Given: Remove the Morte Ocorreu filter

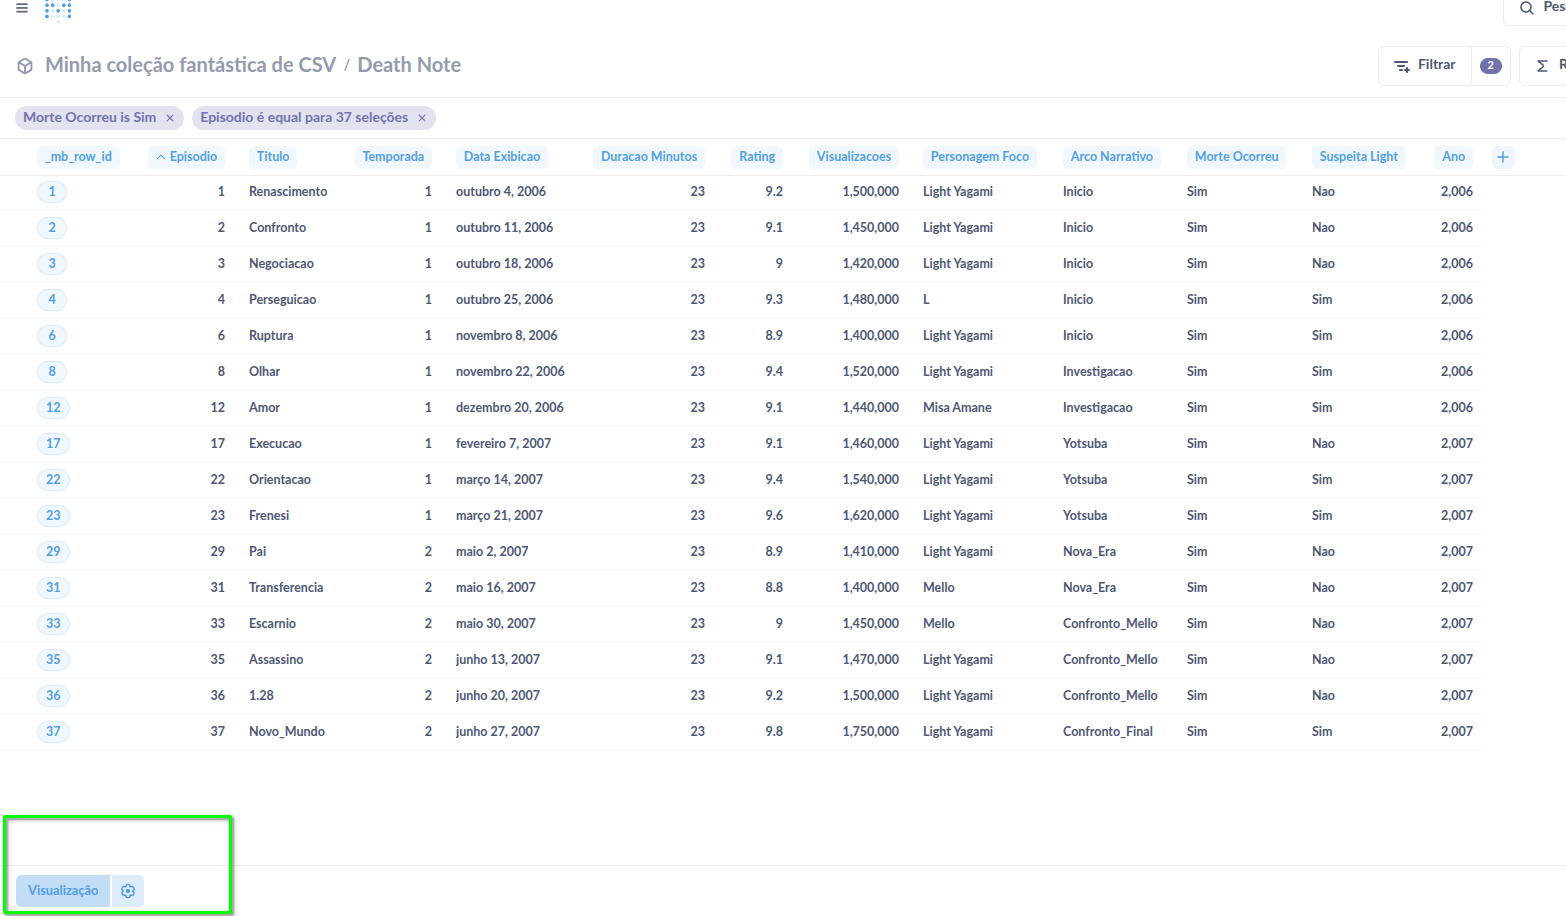Looking at the screenshot, I should coord(170,118).
